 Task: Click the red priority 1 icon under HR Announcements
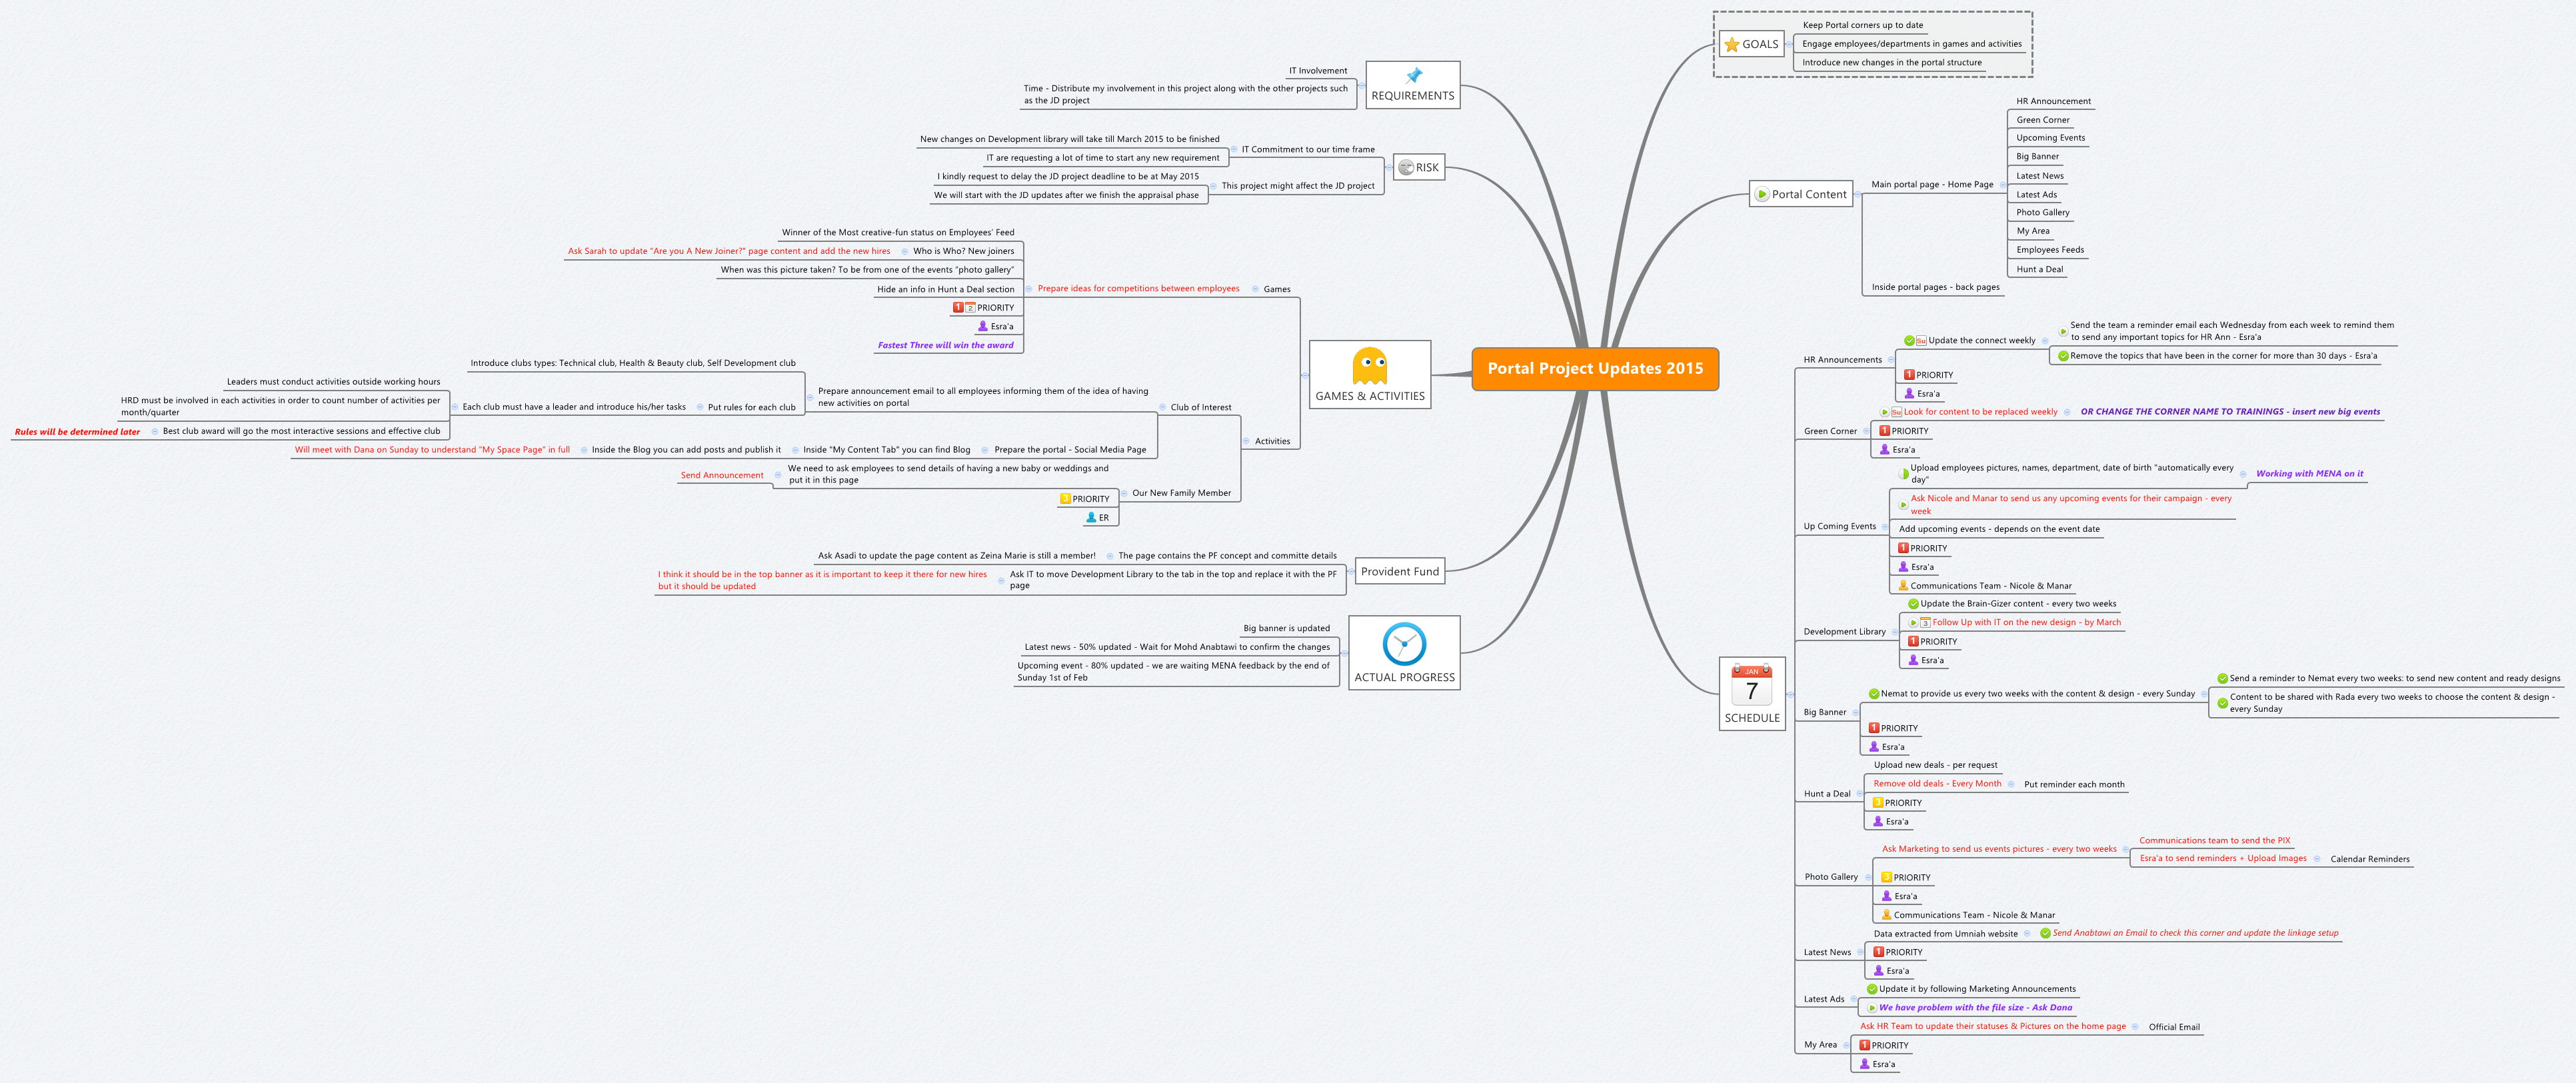pos(1909,375)
